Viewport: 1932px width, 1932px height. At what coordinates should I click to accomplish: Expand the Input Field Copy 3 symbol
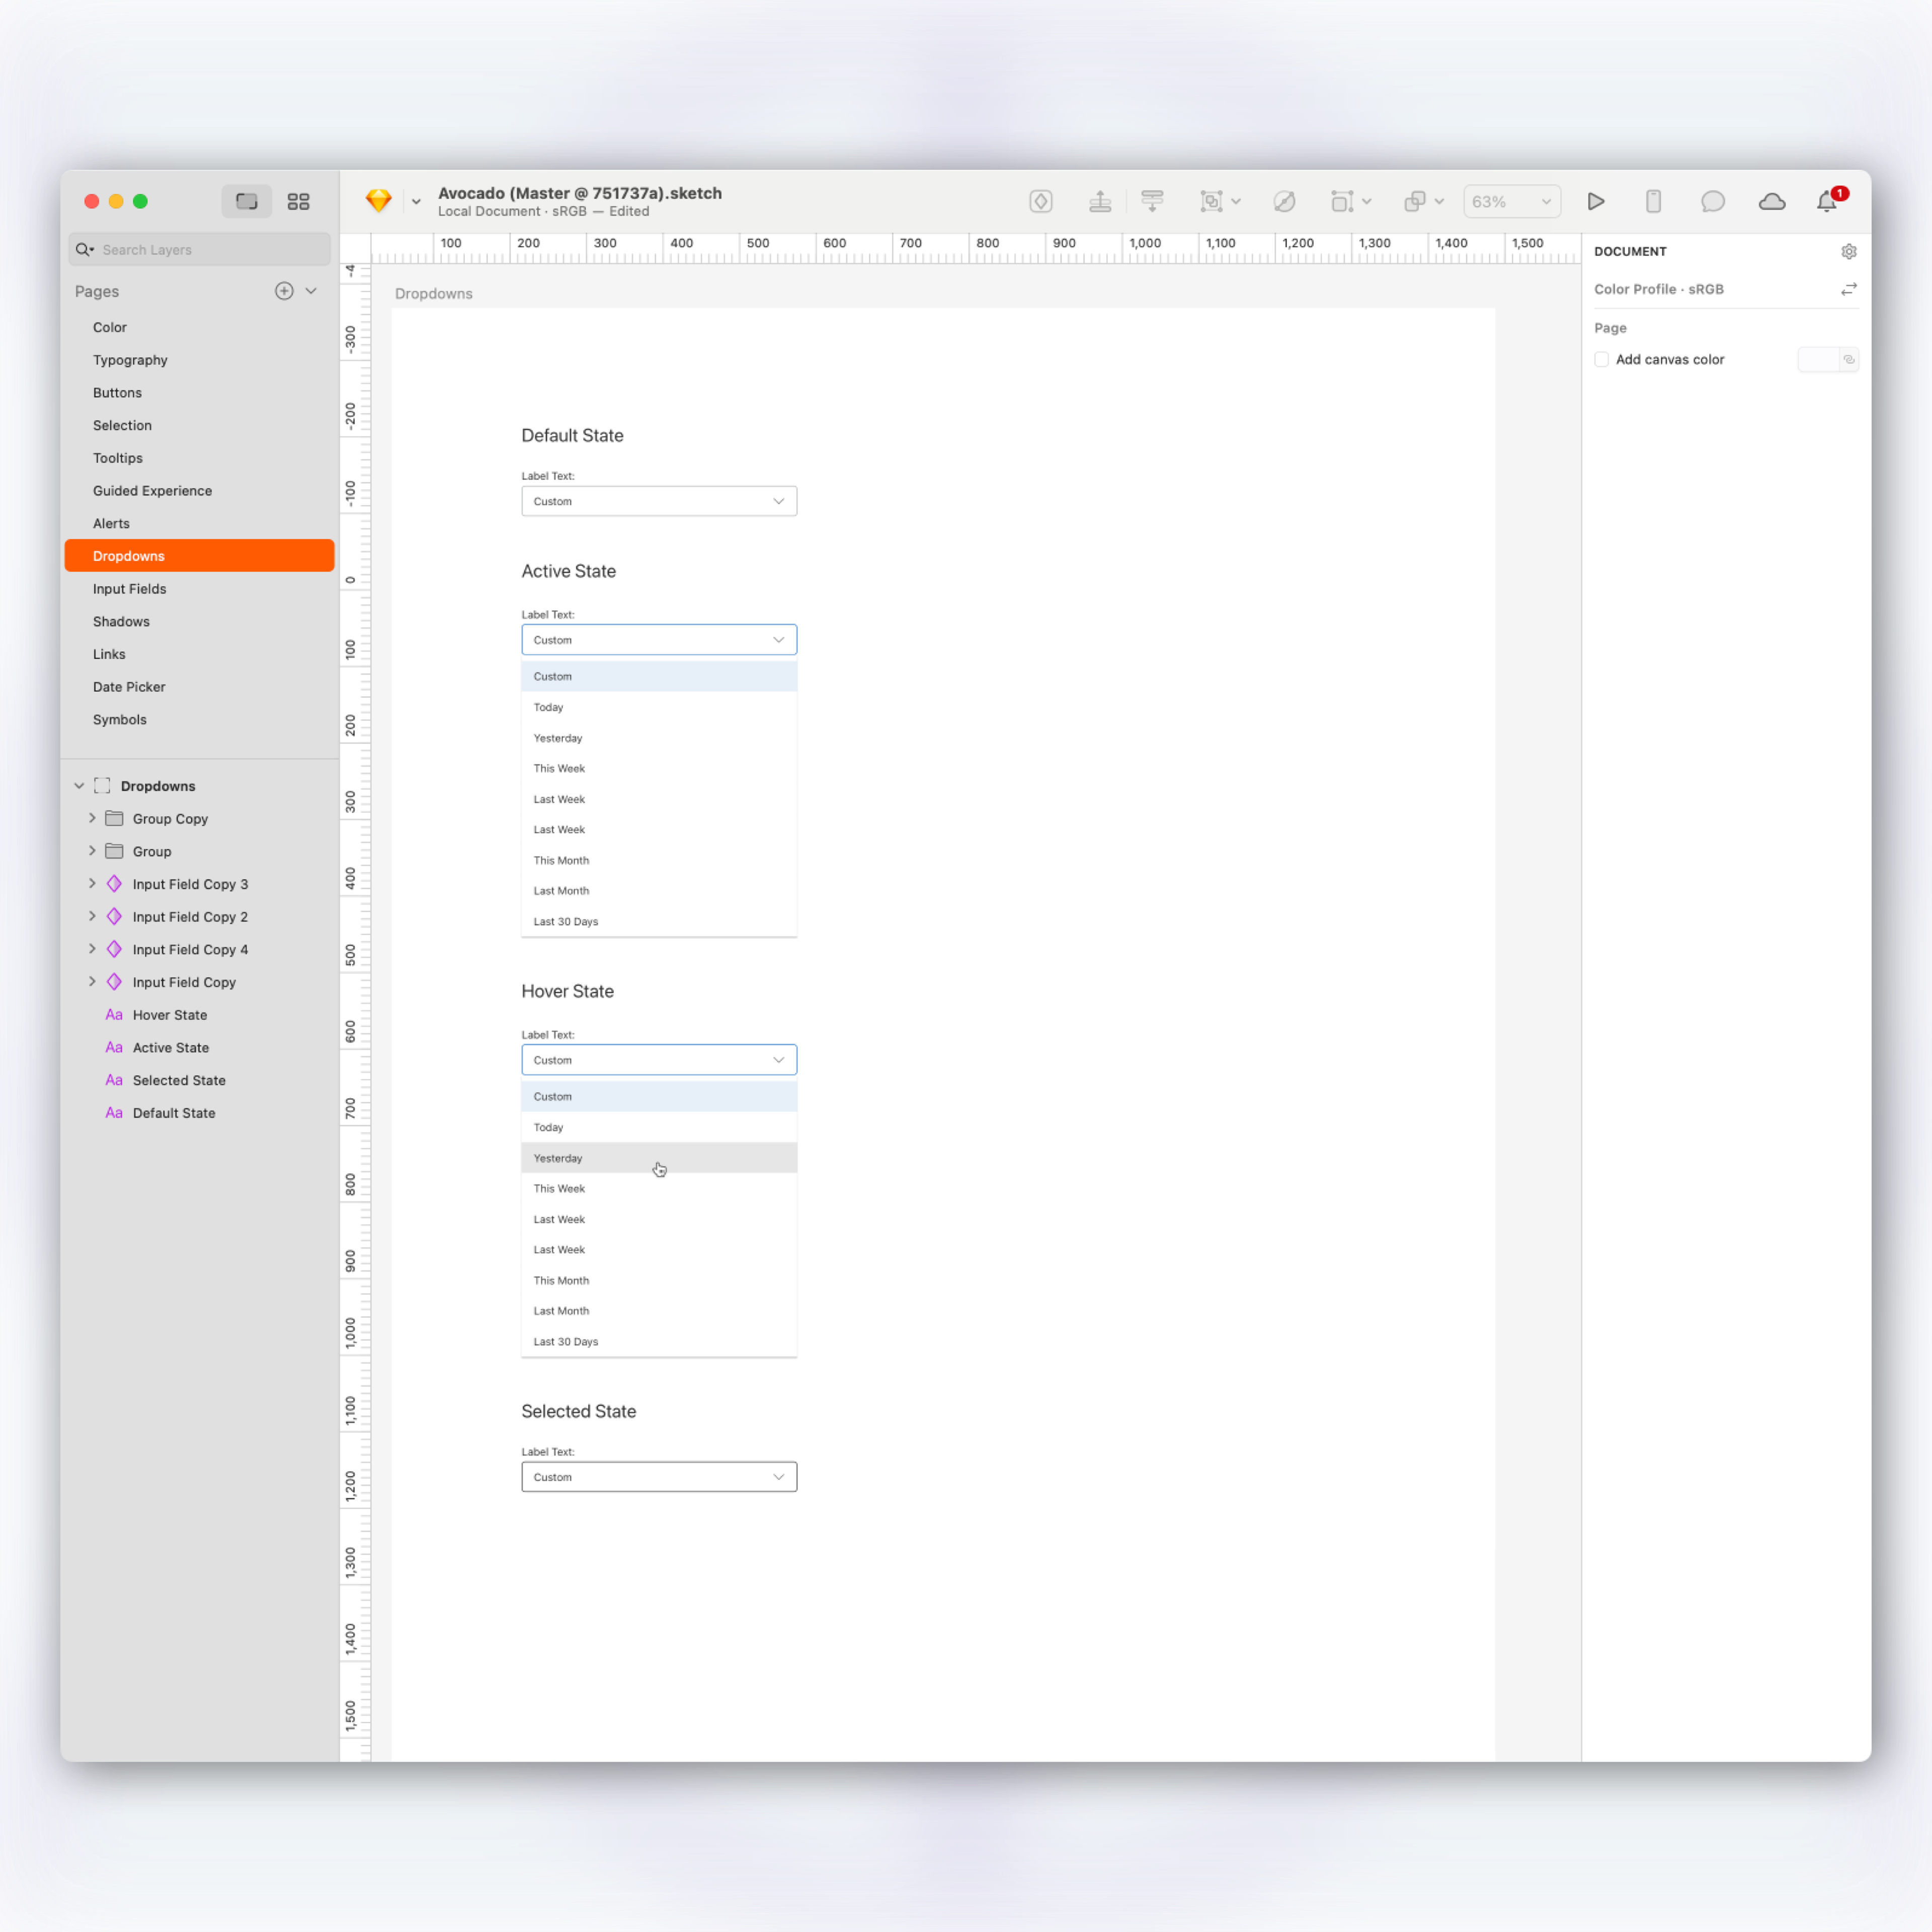coord(92,884)
